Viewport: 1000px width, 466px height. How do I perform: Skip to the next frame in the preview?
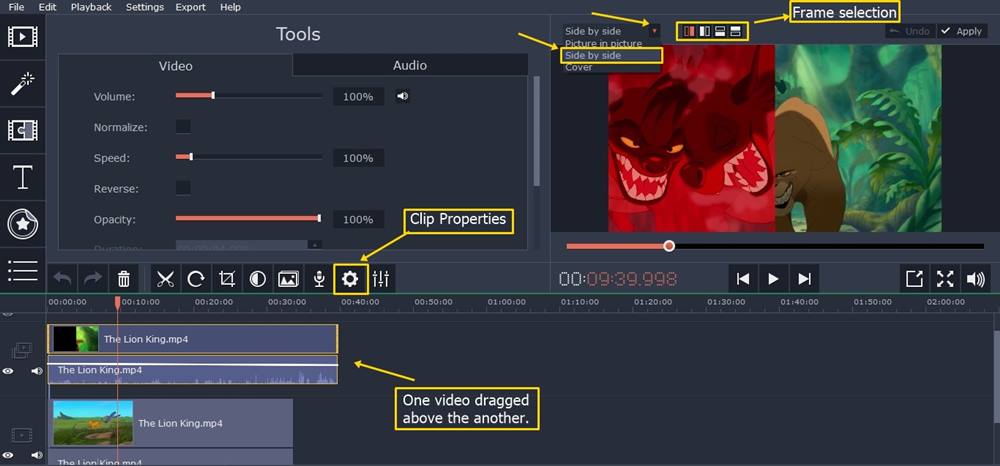point(804,279)
